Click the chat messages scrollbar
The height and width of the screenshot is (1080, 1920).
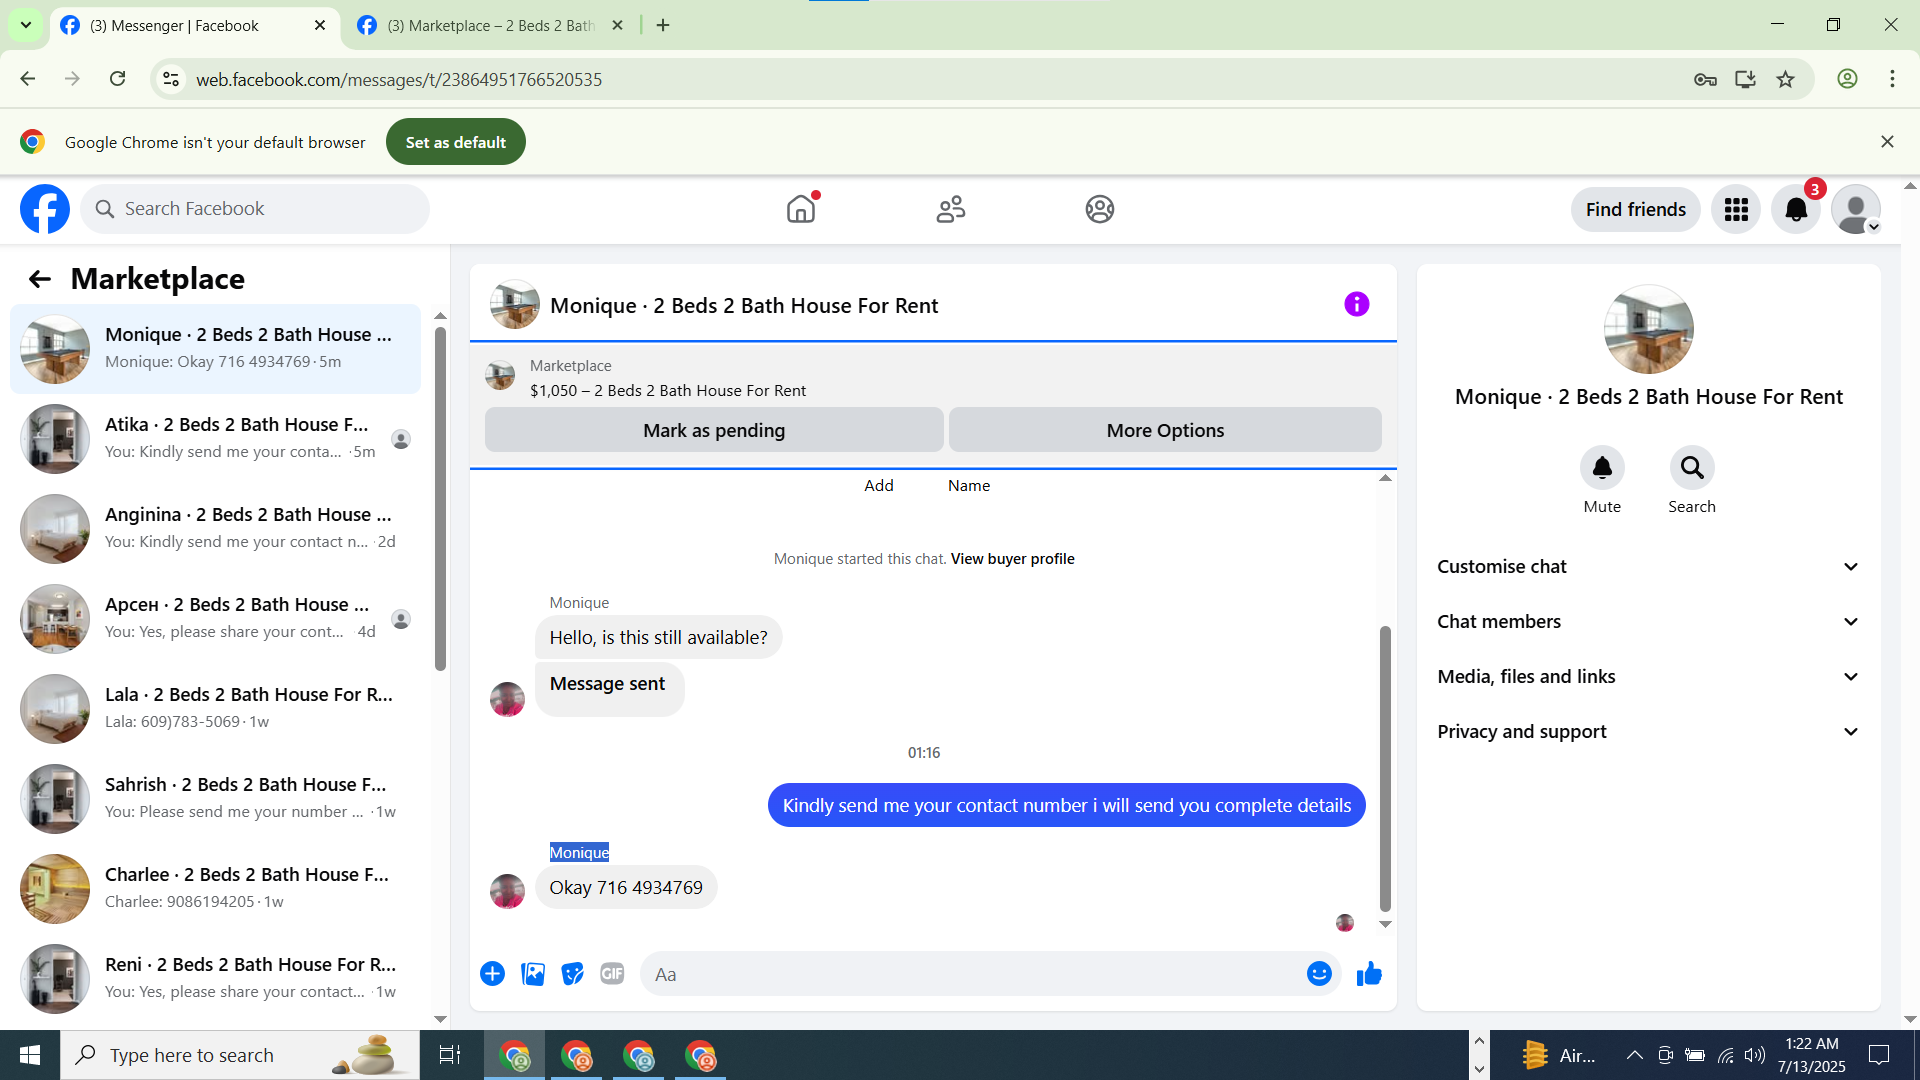click(1385, 770)
